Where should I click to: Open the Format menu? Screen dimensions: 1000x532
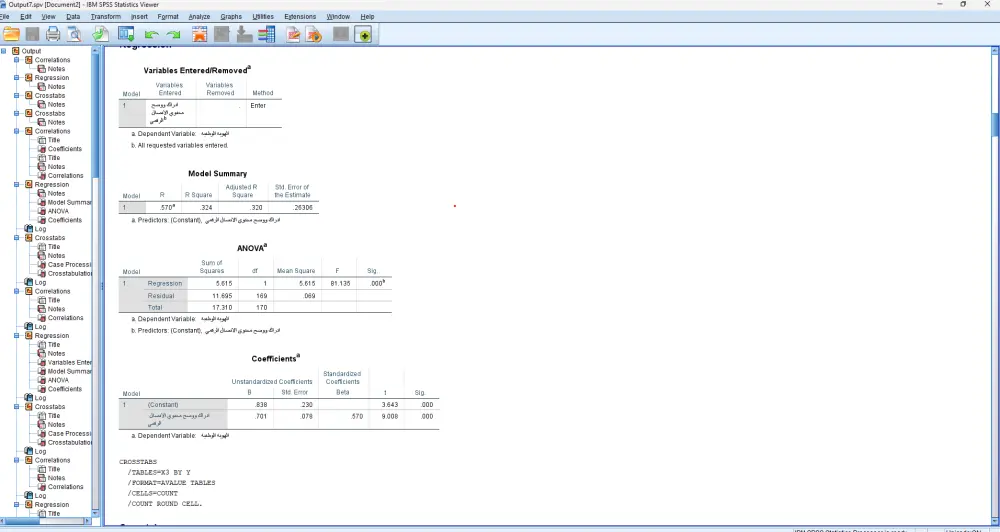[168, 17]
